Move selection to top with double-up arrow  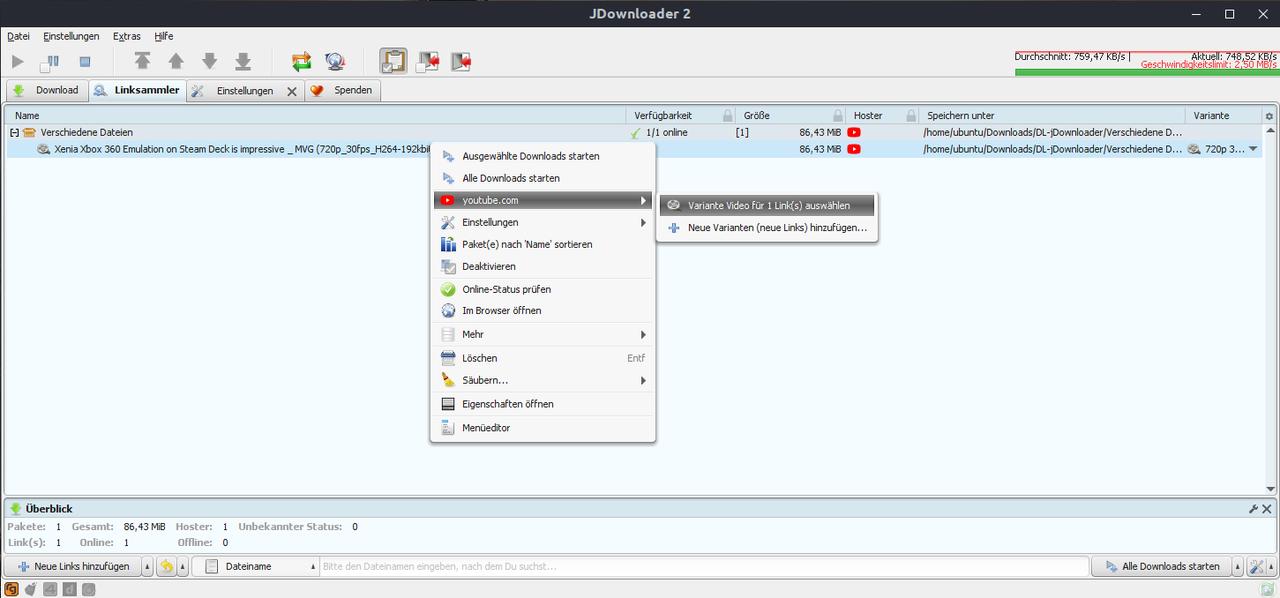click(142, 62)
